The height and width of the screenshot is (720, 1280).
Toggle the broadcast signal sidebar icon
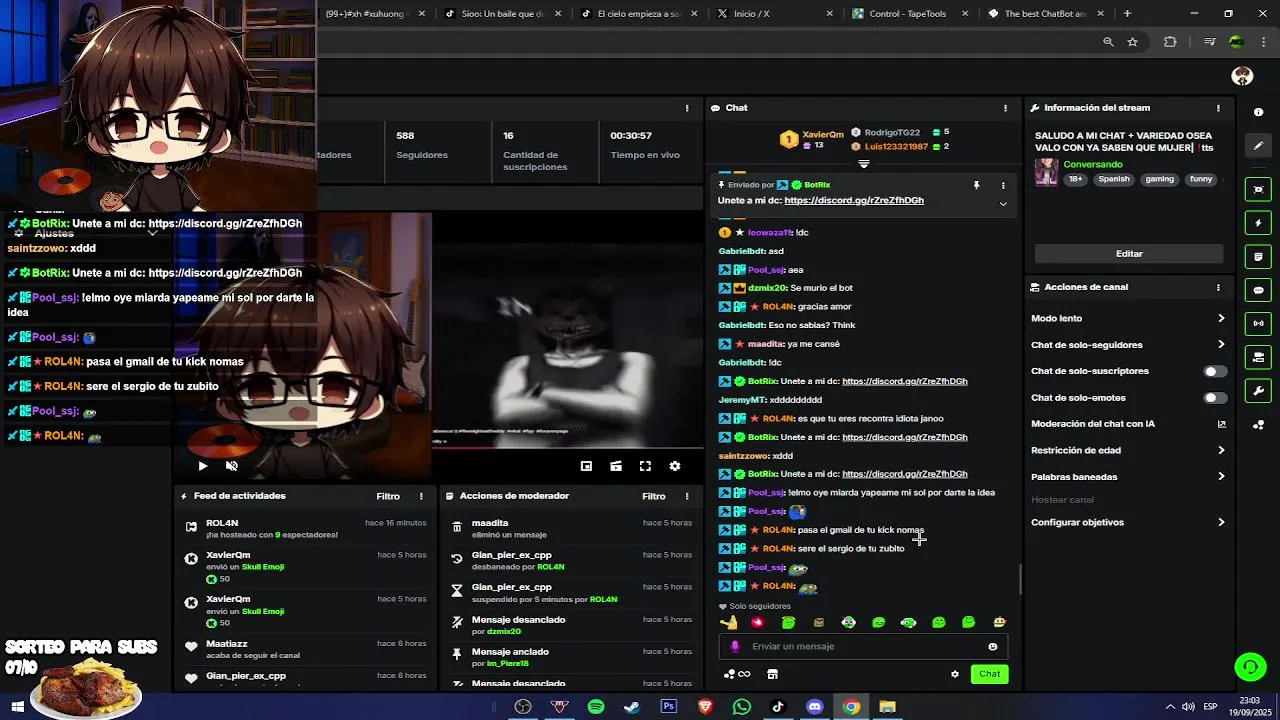pos(1258,323)
